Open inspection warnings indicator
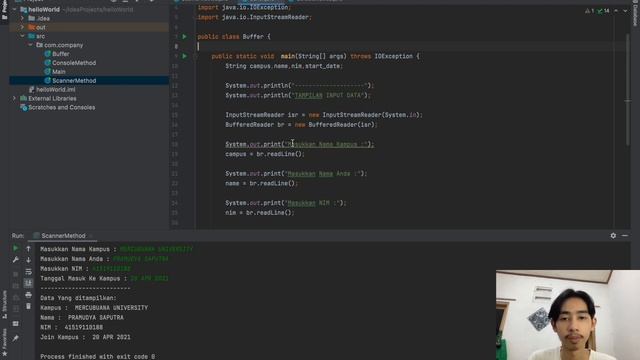The width and height of the screenshot is (640, 360). tap(590, 11)
